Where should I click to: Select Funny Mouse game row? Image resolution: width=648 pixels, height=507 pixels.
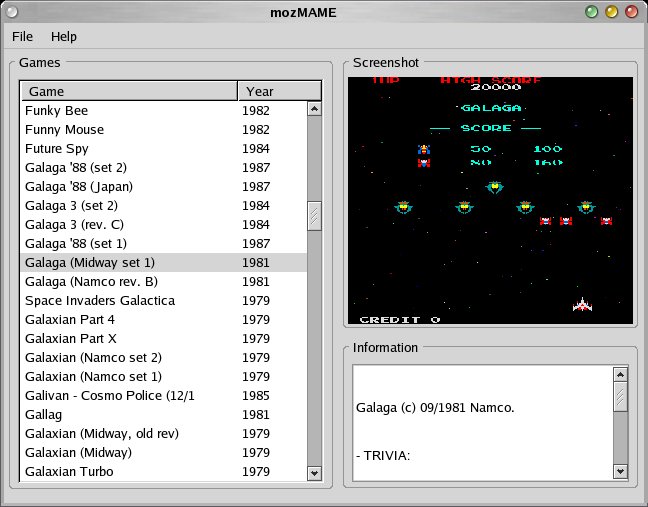point(164,129)
